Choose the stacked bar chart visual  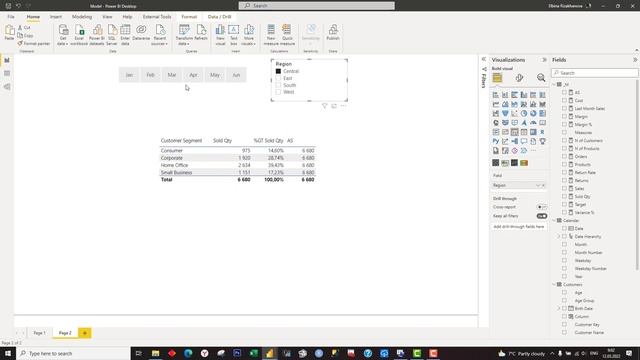pos(496,95)
